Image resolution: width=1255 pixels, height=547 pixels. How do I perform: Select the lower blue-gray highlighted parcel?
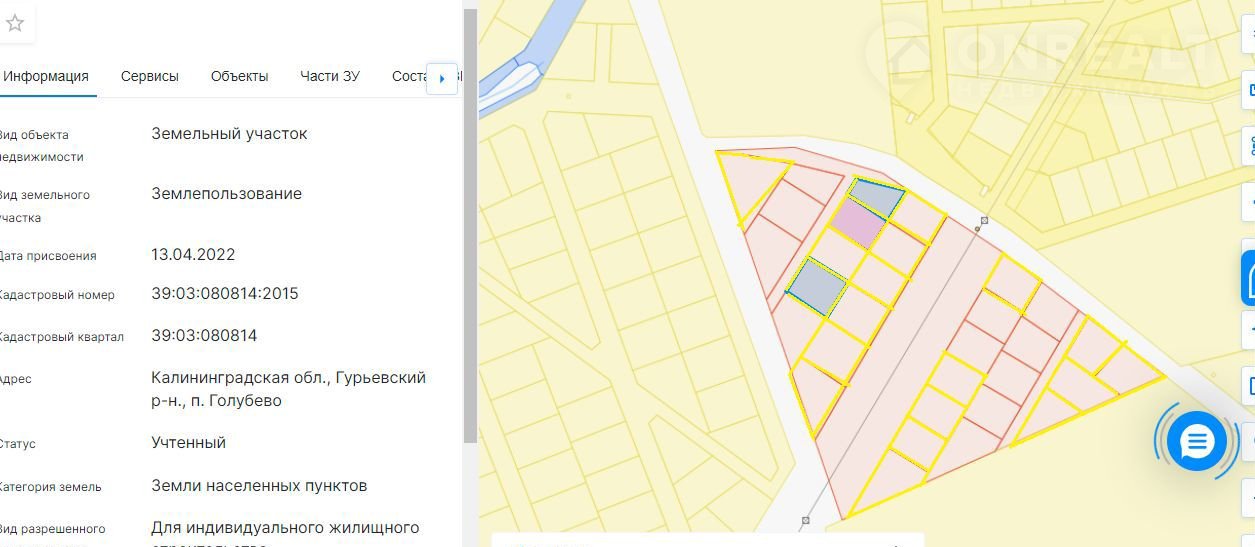coord(817,287)
